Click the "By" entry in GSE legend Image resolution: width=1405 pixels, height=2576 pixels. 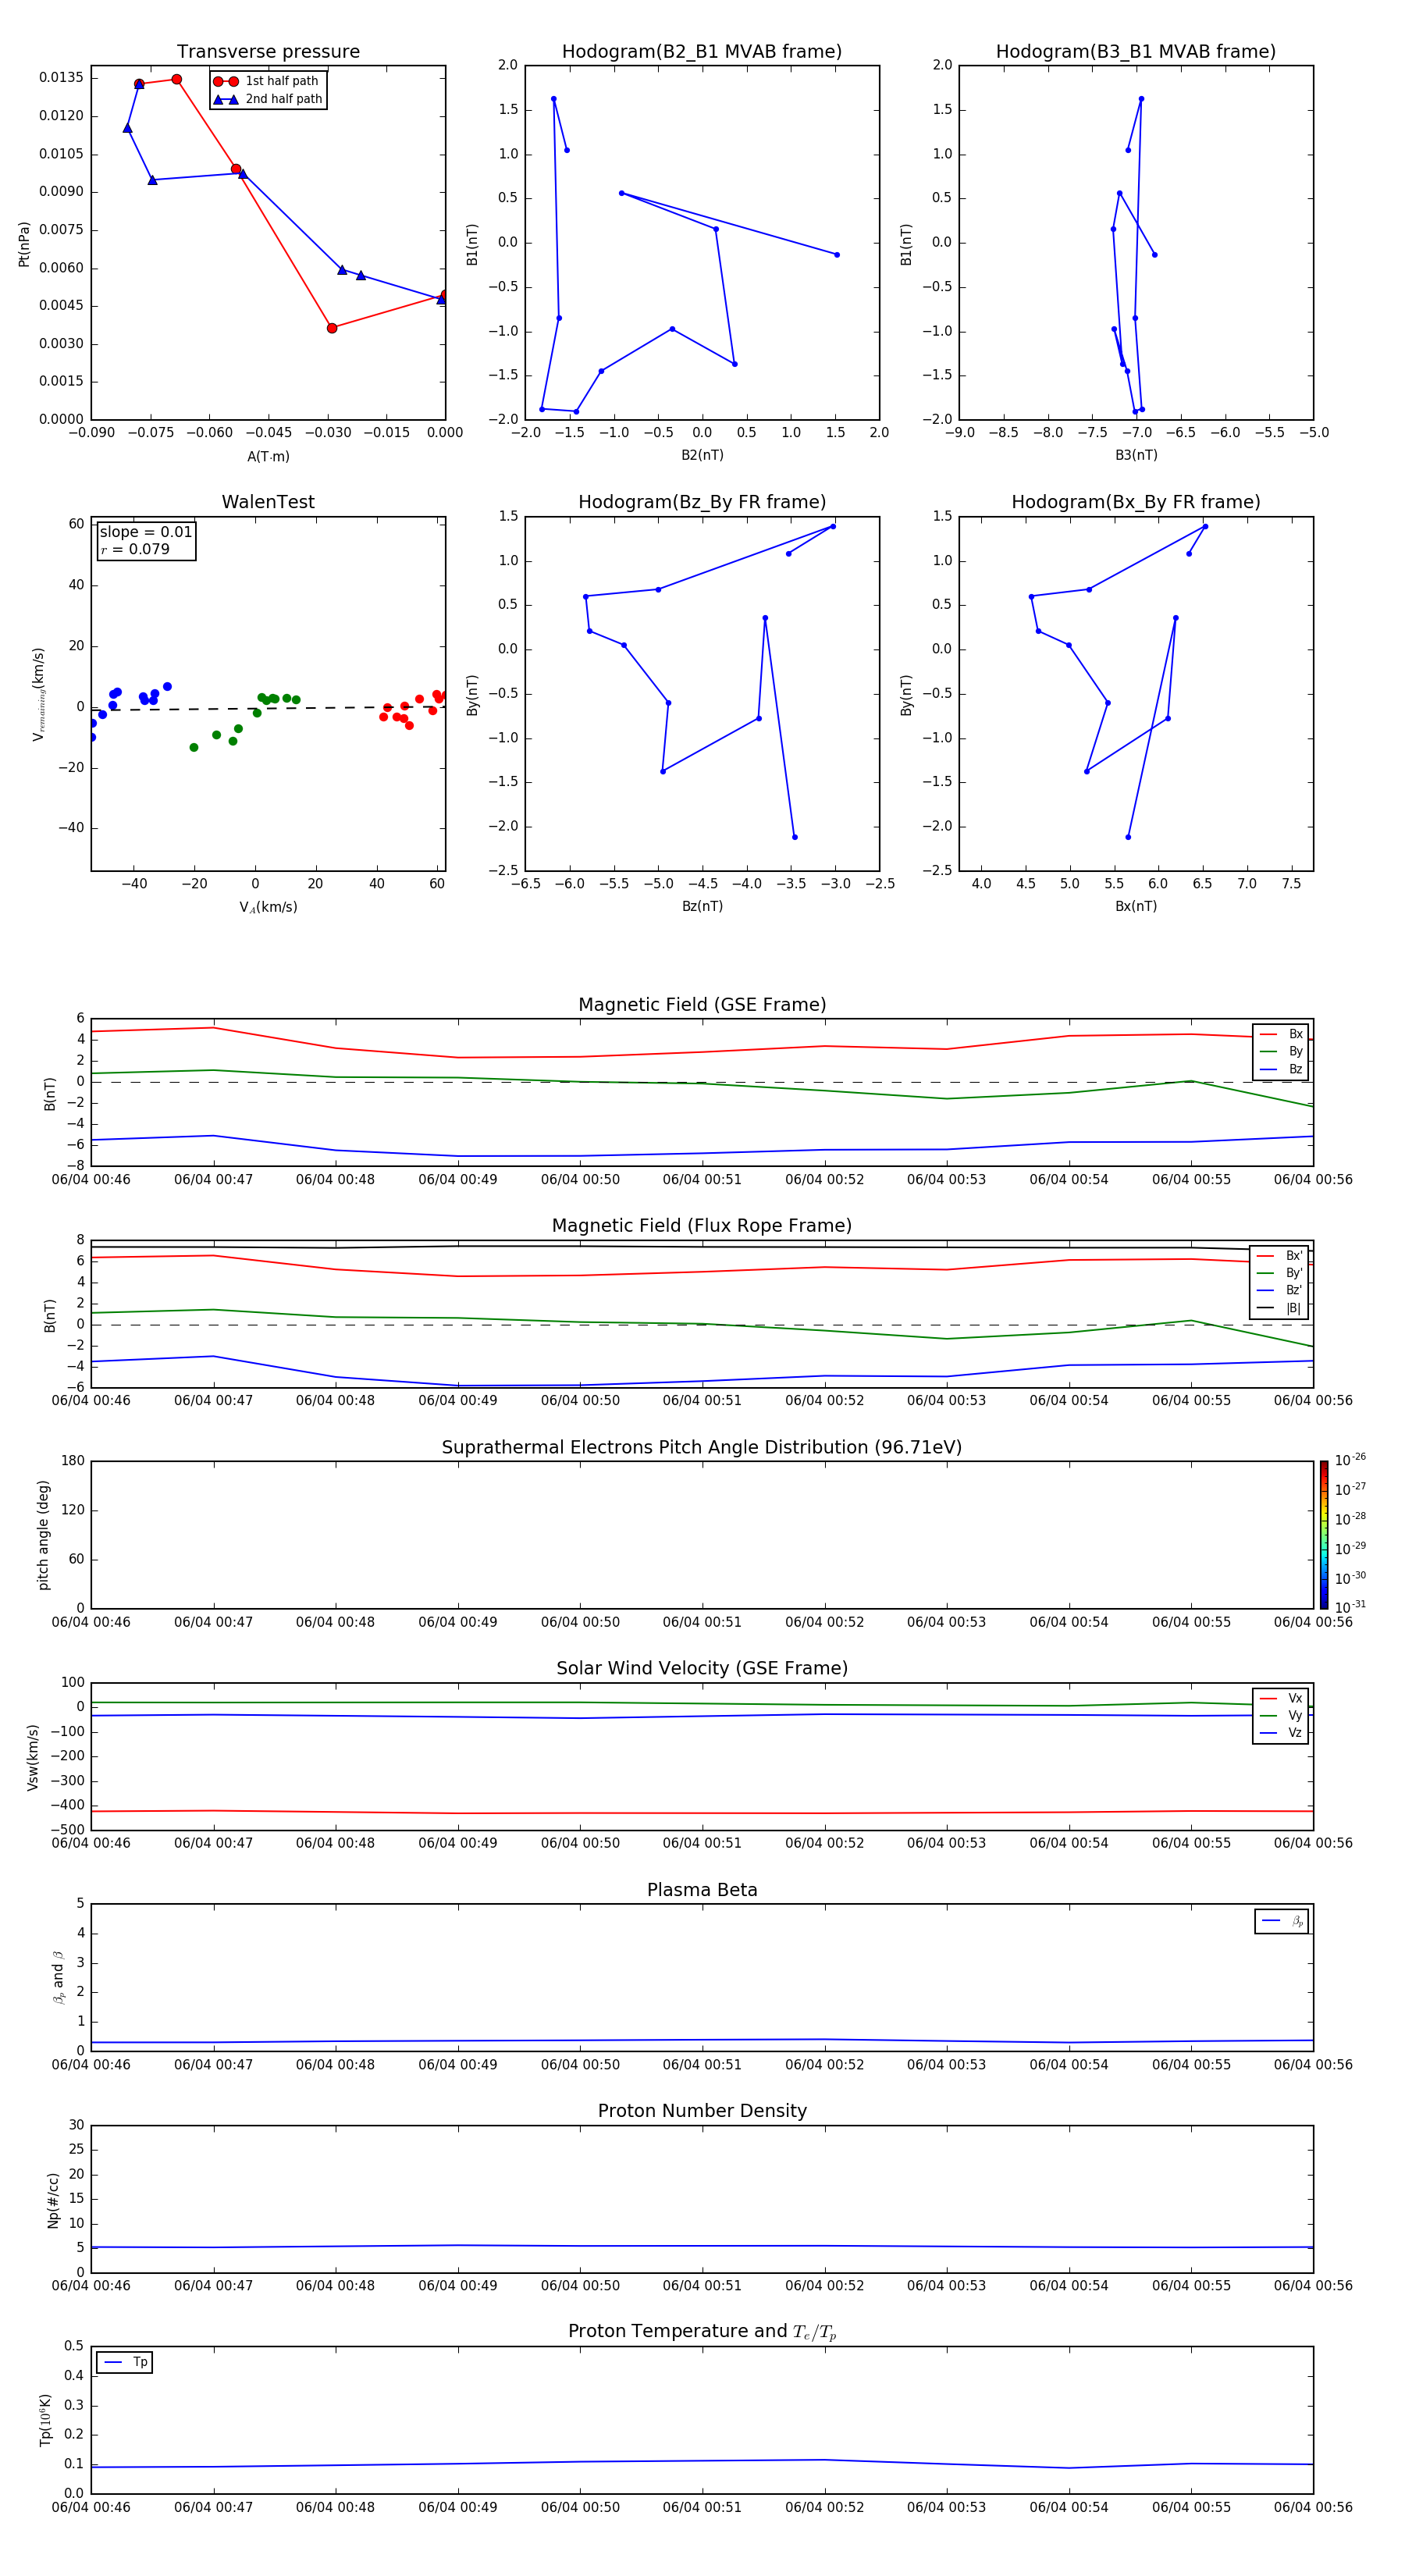[1281, 1052]
